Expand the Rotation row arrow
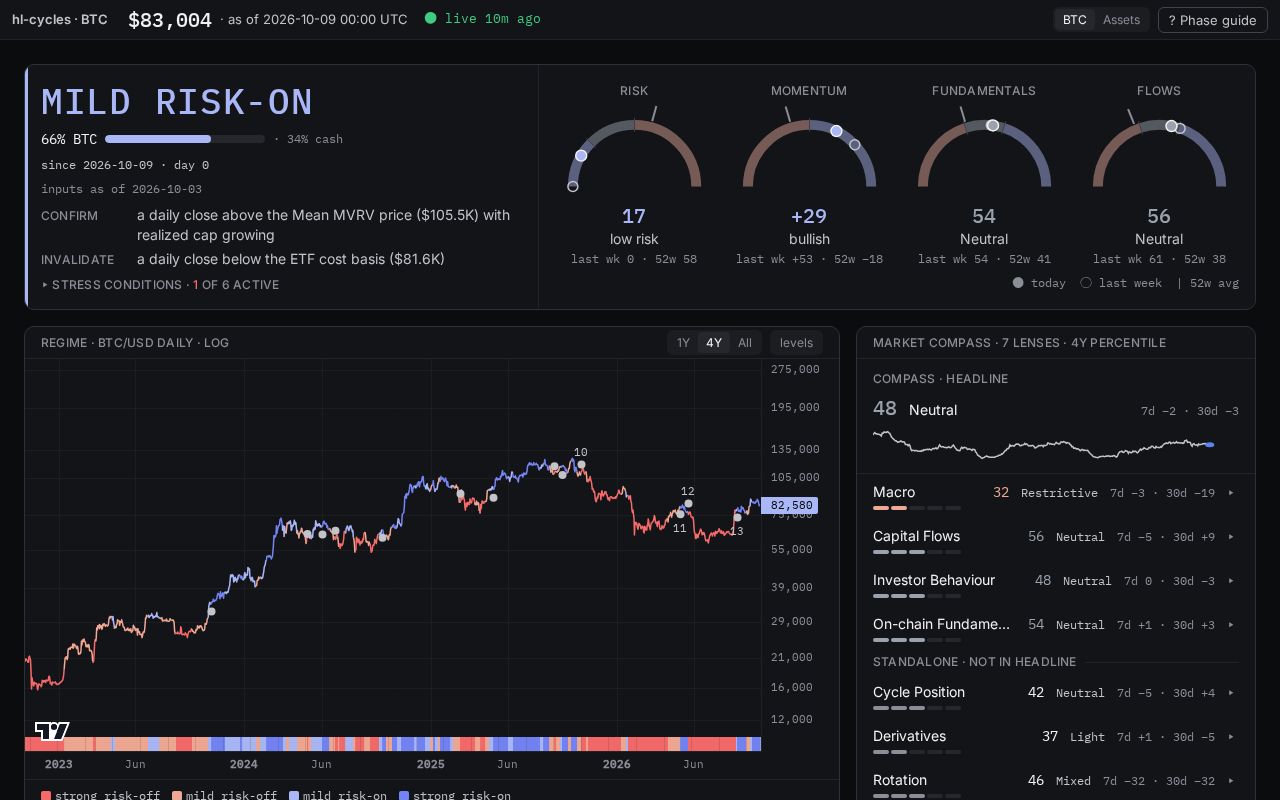 pyautogui.click(x=1231, y=781)
